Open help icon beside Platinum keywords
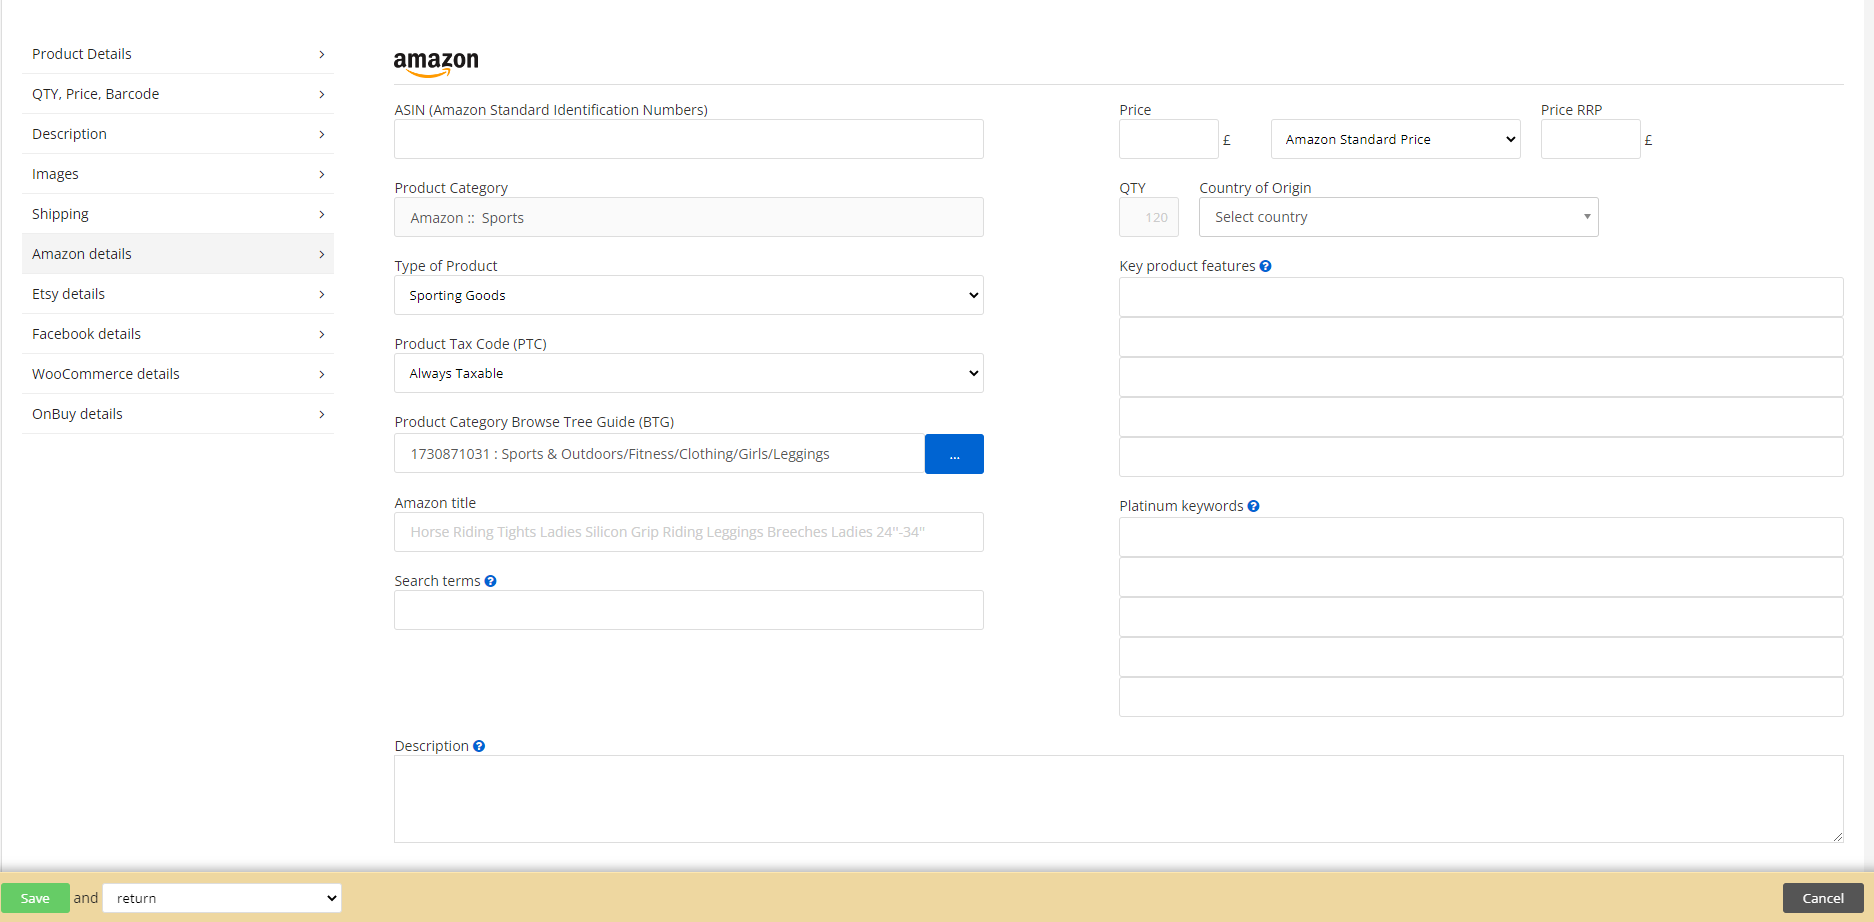Viewport: 1874px width, 922px height. point(1253,506)
